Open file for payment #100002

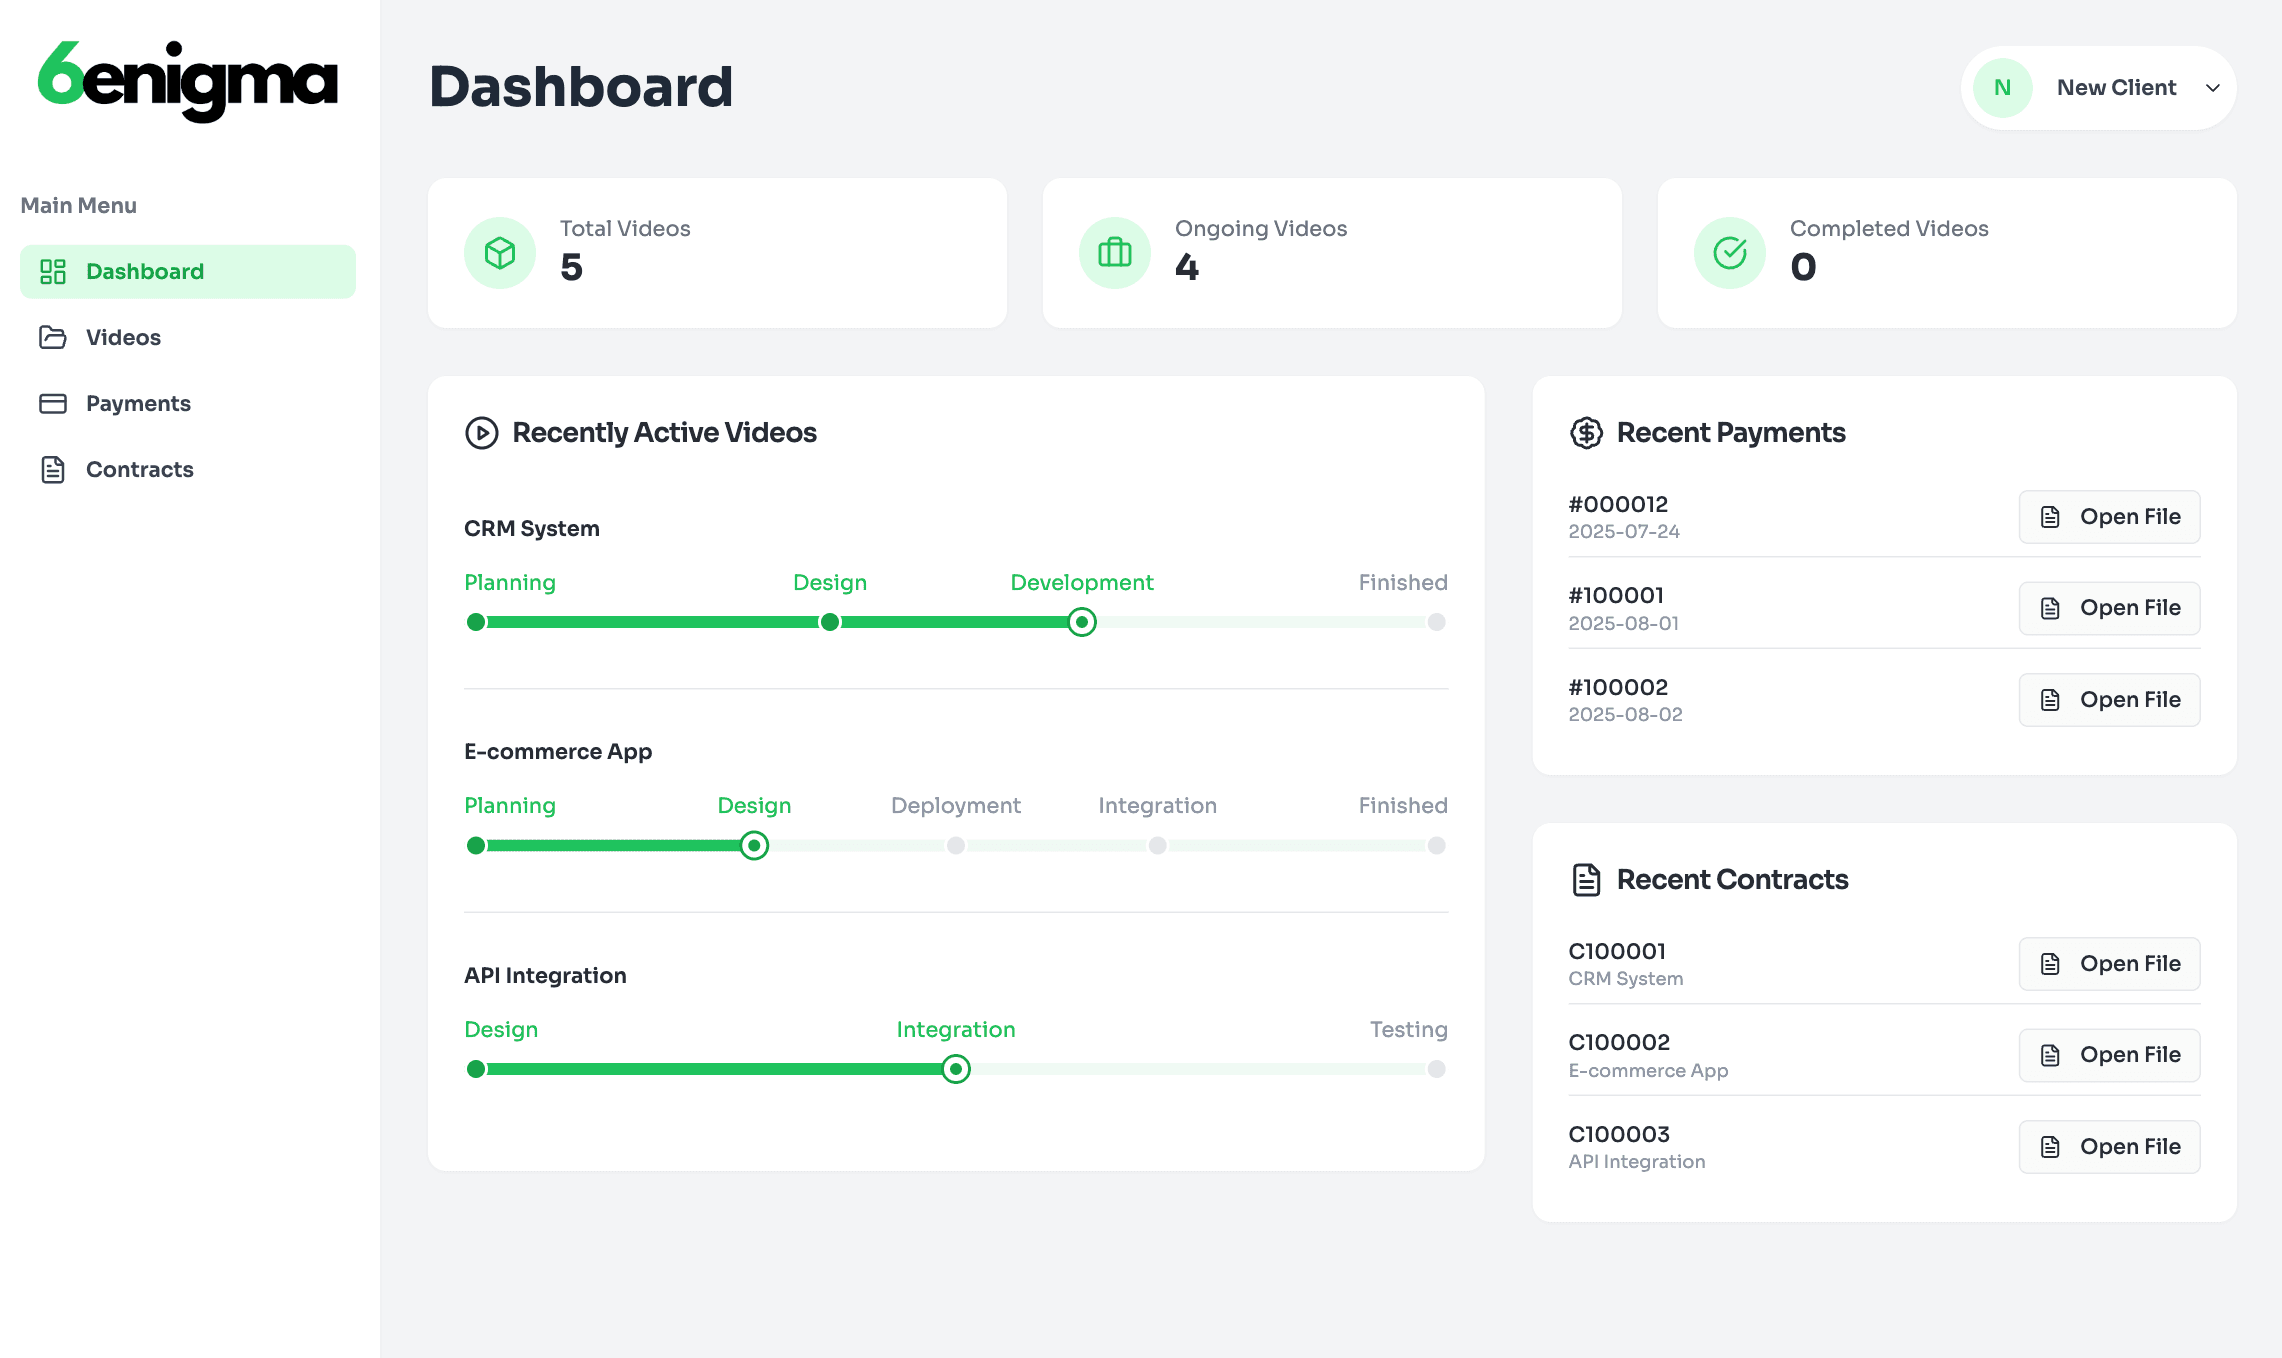click(2109, 700)
